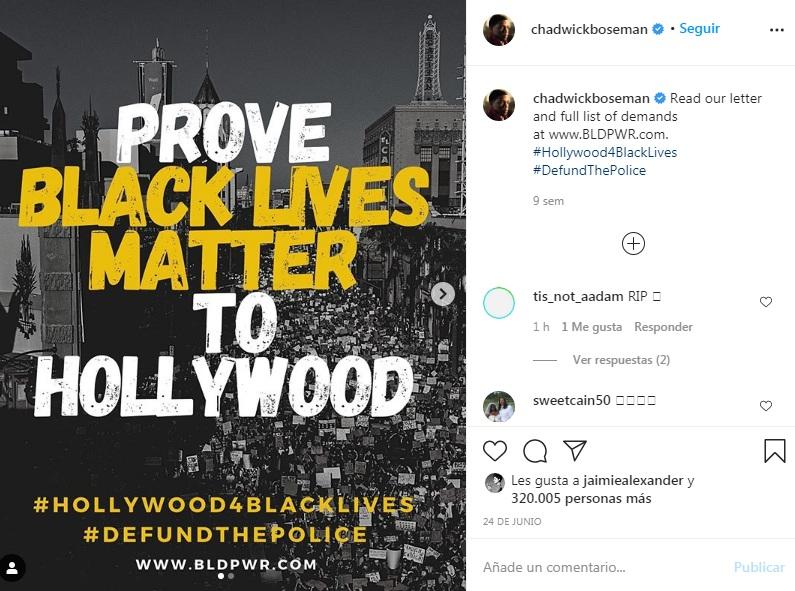This screenshot has height=591, width=795.
Task: Submit comment with Publicar
Action: [759, 567]
